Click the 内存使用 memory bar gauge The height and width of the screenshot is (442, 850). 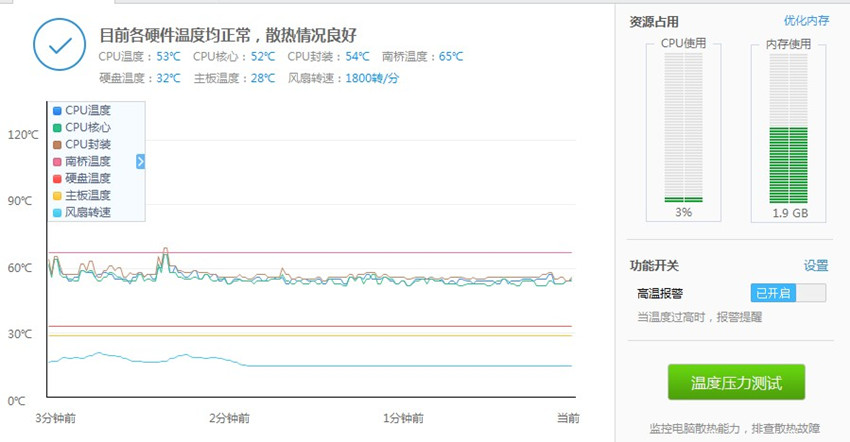point(788,128)
